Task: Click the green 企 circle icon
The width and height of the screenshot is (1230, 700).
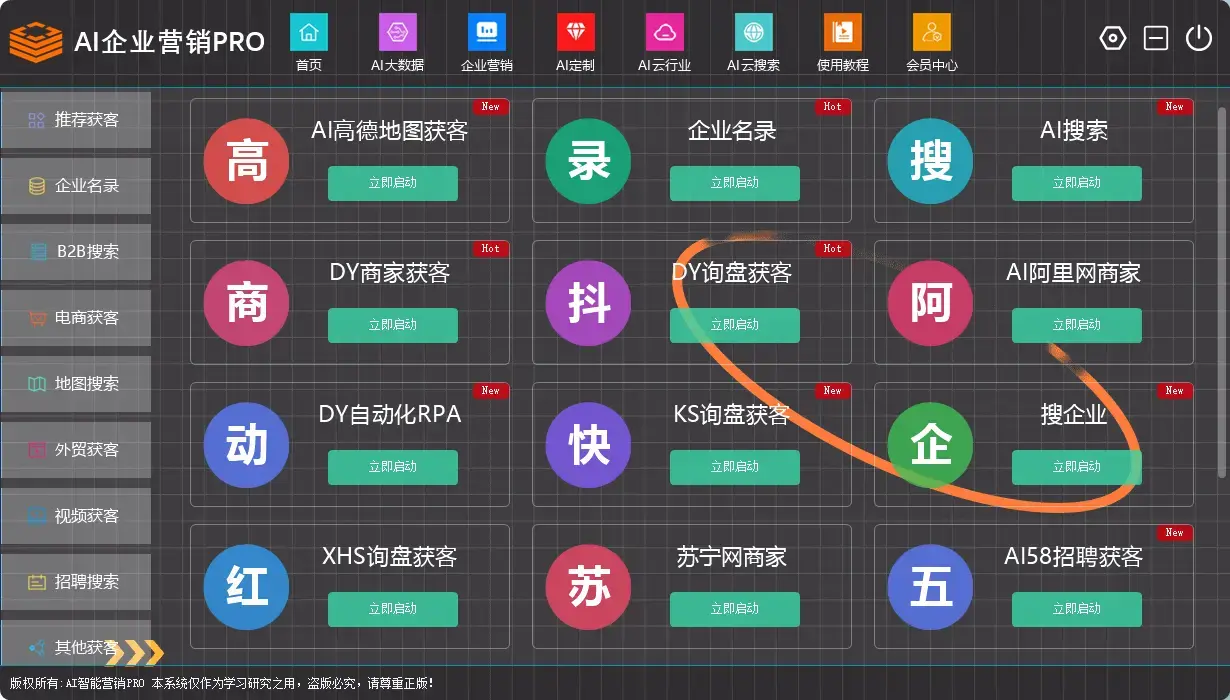Action: point(930,445)
